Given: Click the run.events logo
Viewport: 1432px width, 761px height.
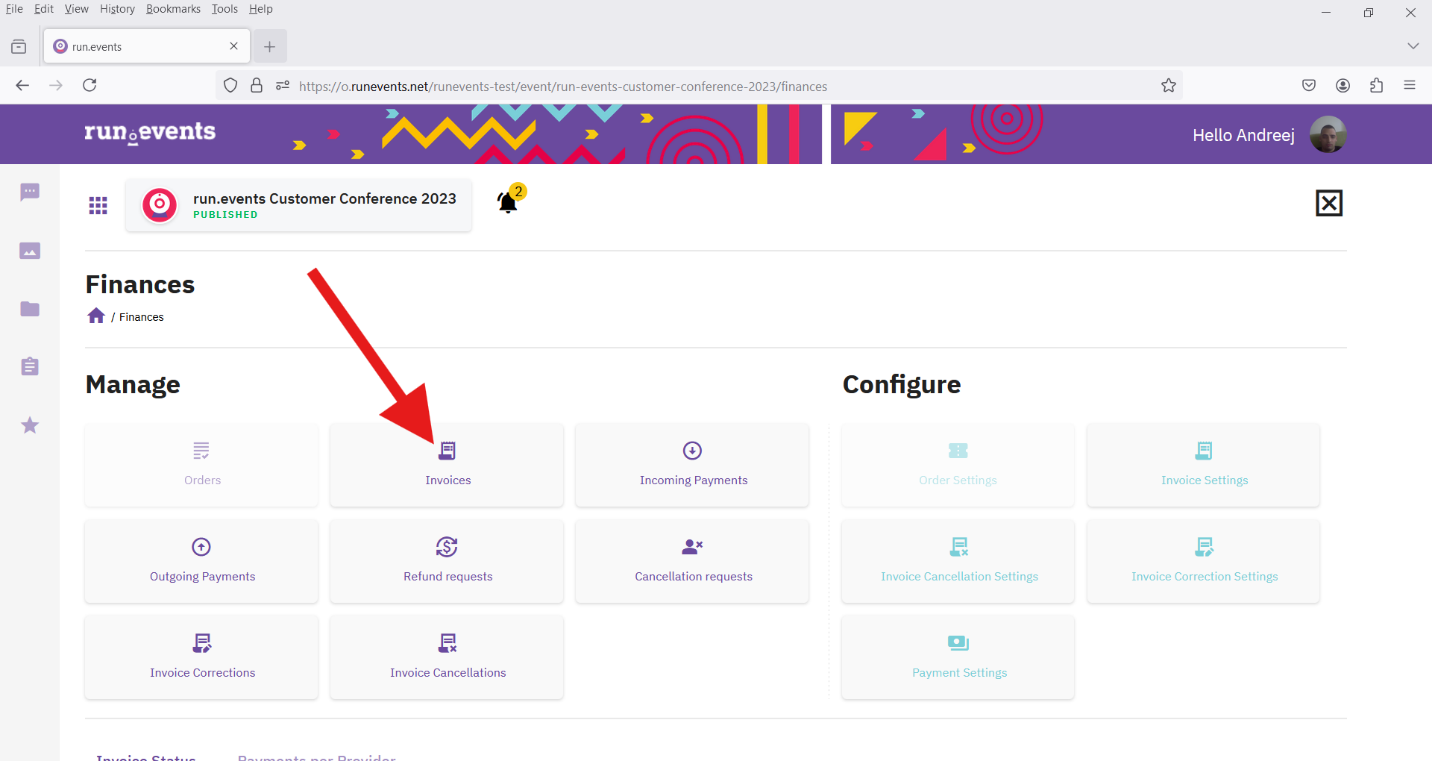Looking at the screenshot, I should point(150,133).
